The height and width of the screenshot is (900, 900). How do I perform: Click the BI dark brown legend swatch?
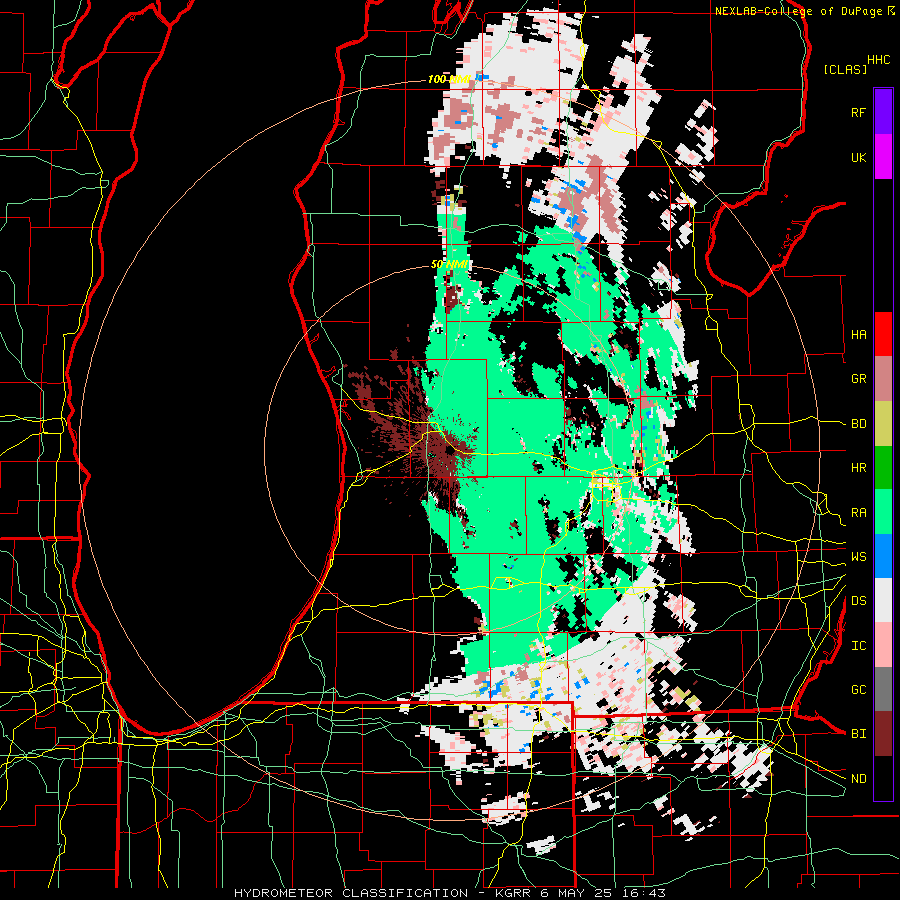(x=883, y=734)
